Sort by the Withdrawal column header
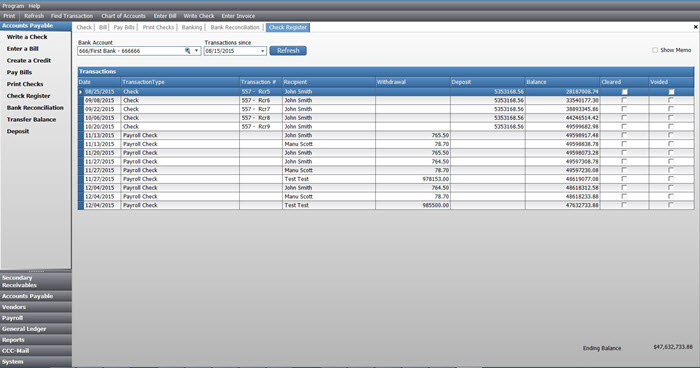Image resolution: width=700 pixels, height=368 pixels. point(412,82)
